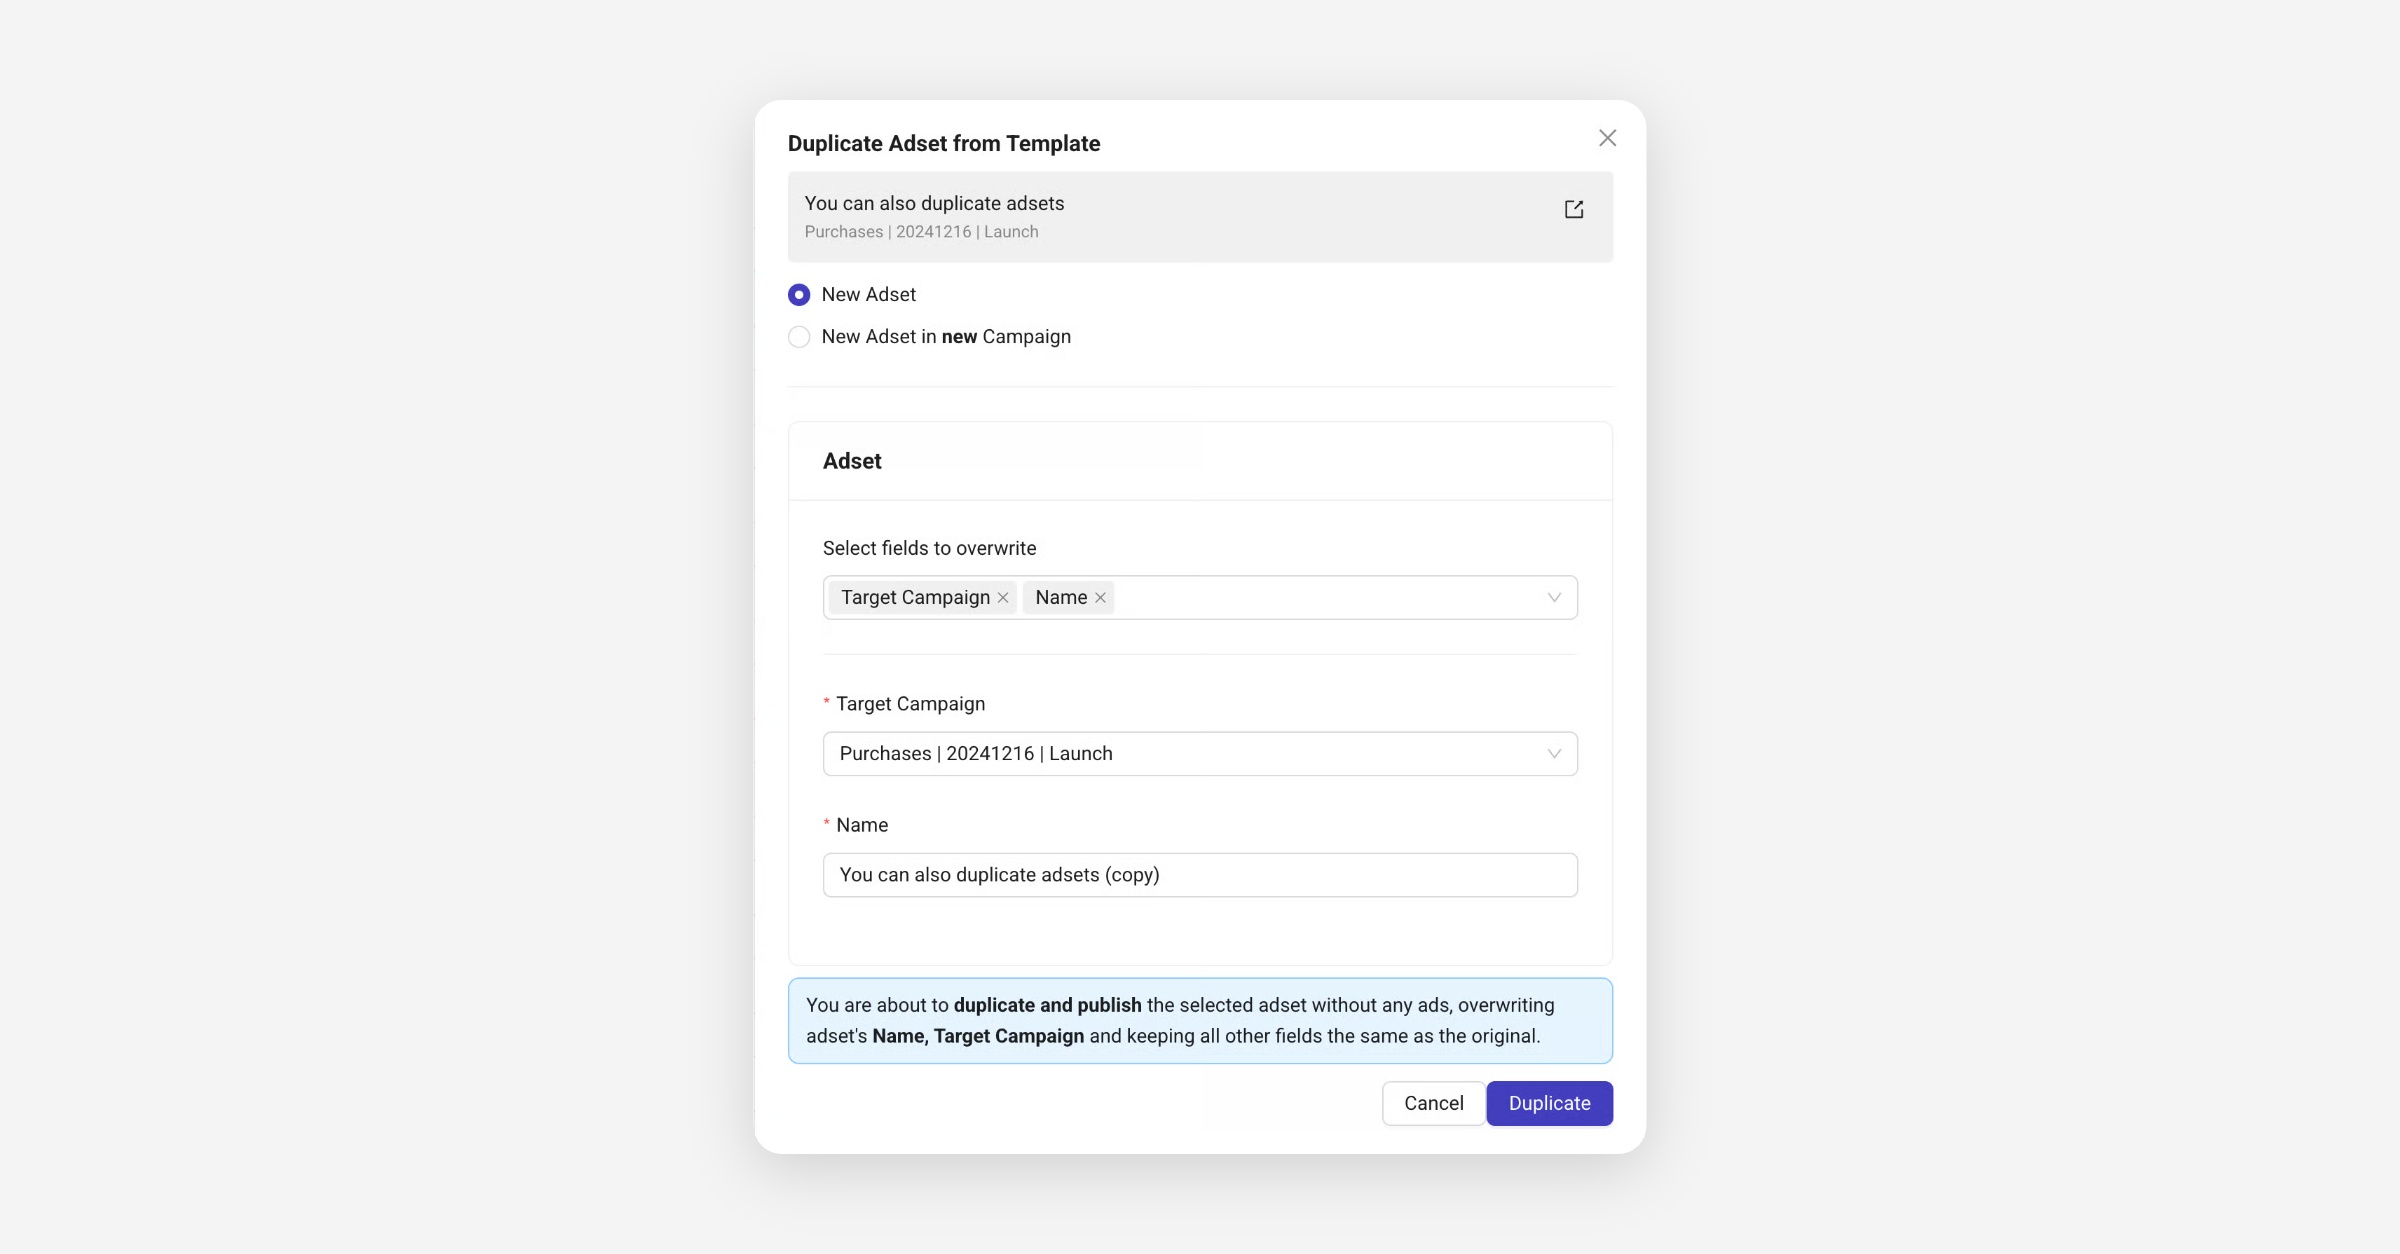Screen dimensions: 2400x1254
Task: Click the required Name field label
Action: (861, 825)
